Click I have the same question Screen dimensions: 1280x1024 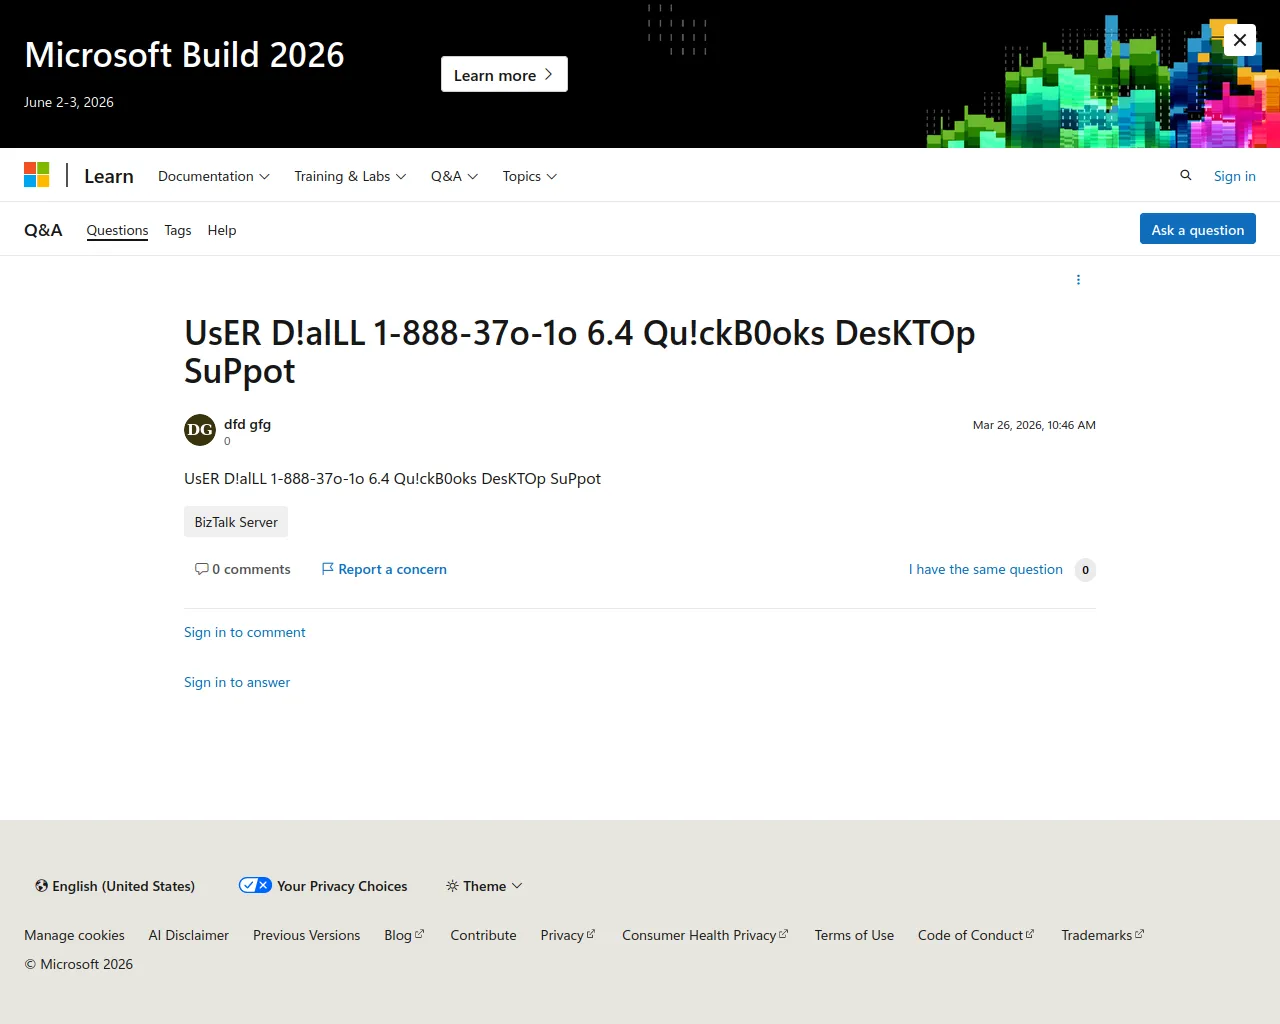(x=986, y=569)
